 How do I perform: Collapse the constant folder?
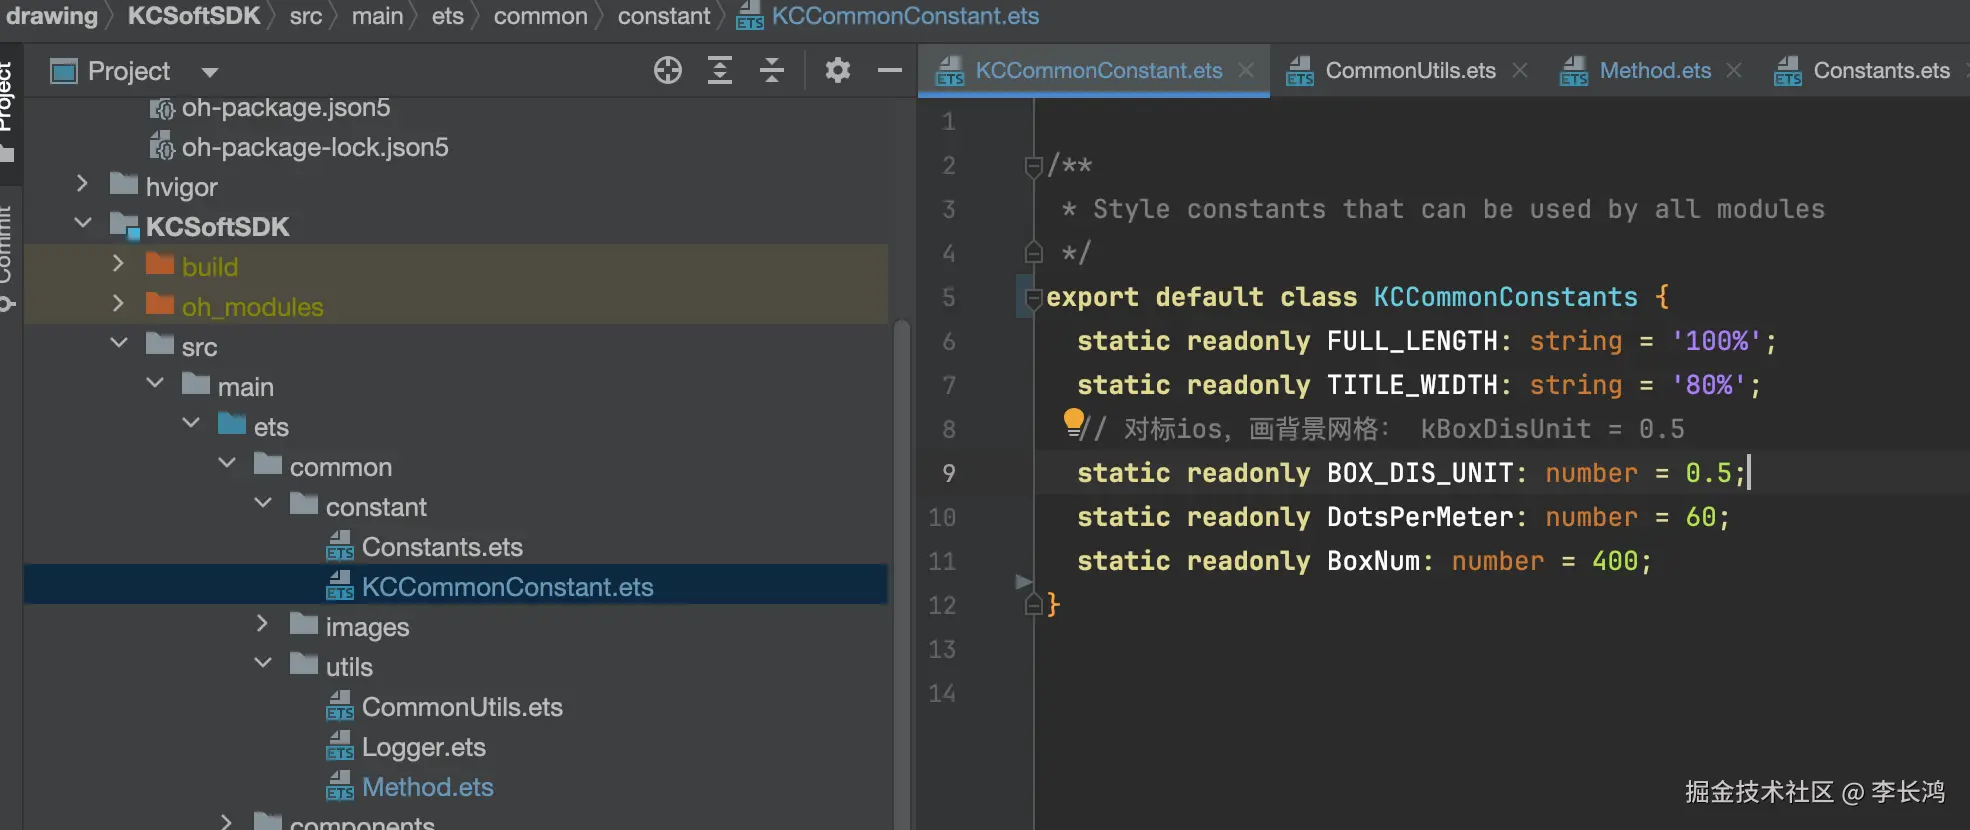tap(263, 504)
